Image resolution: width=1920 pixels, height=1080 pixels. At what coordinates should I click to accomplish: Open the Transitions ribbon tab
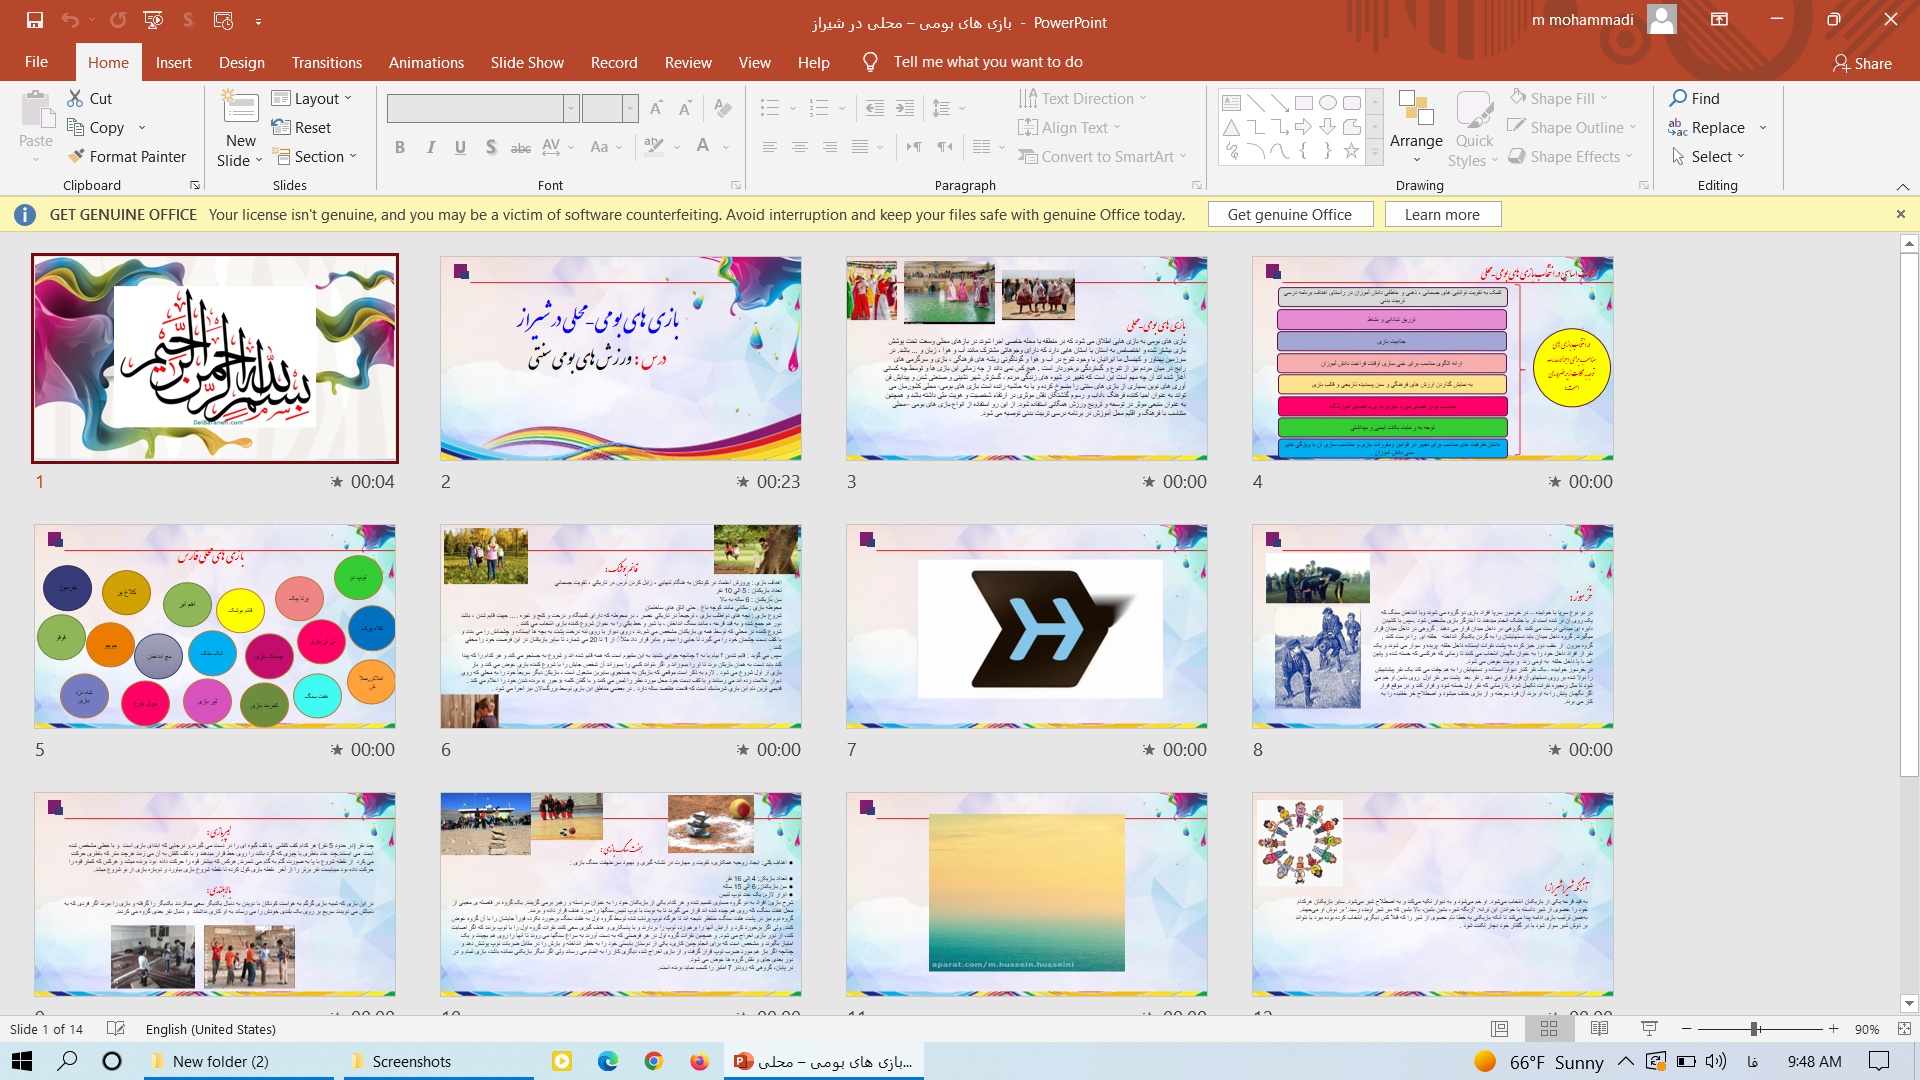coord(326,62)
